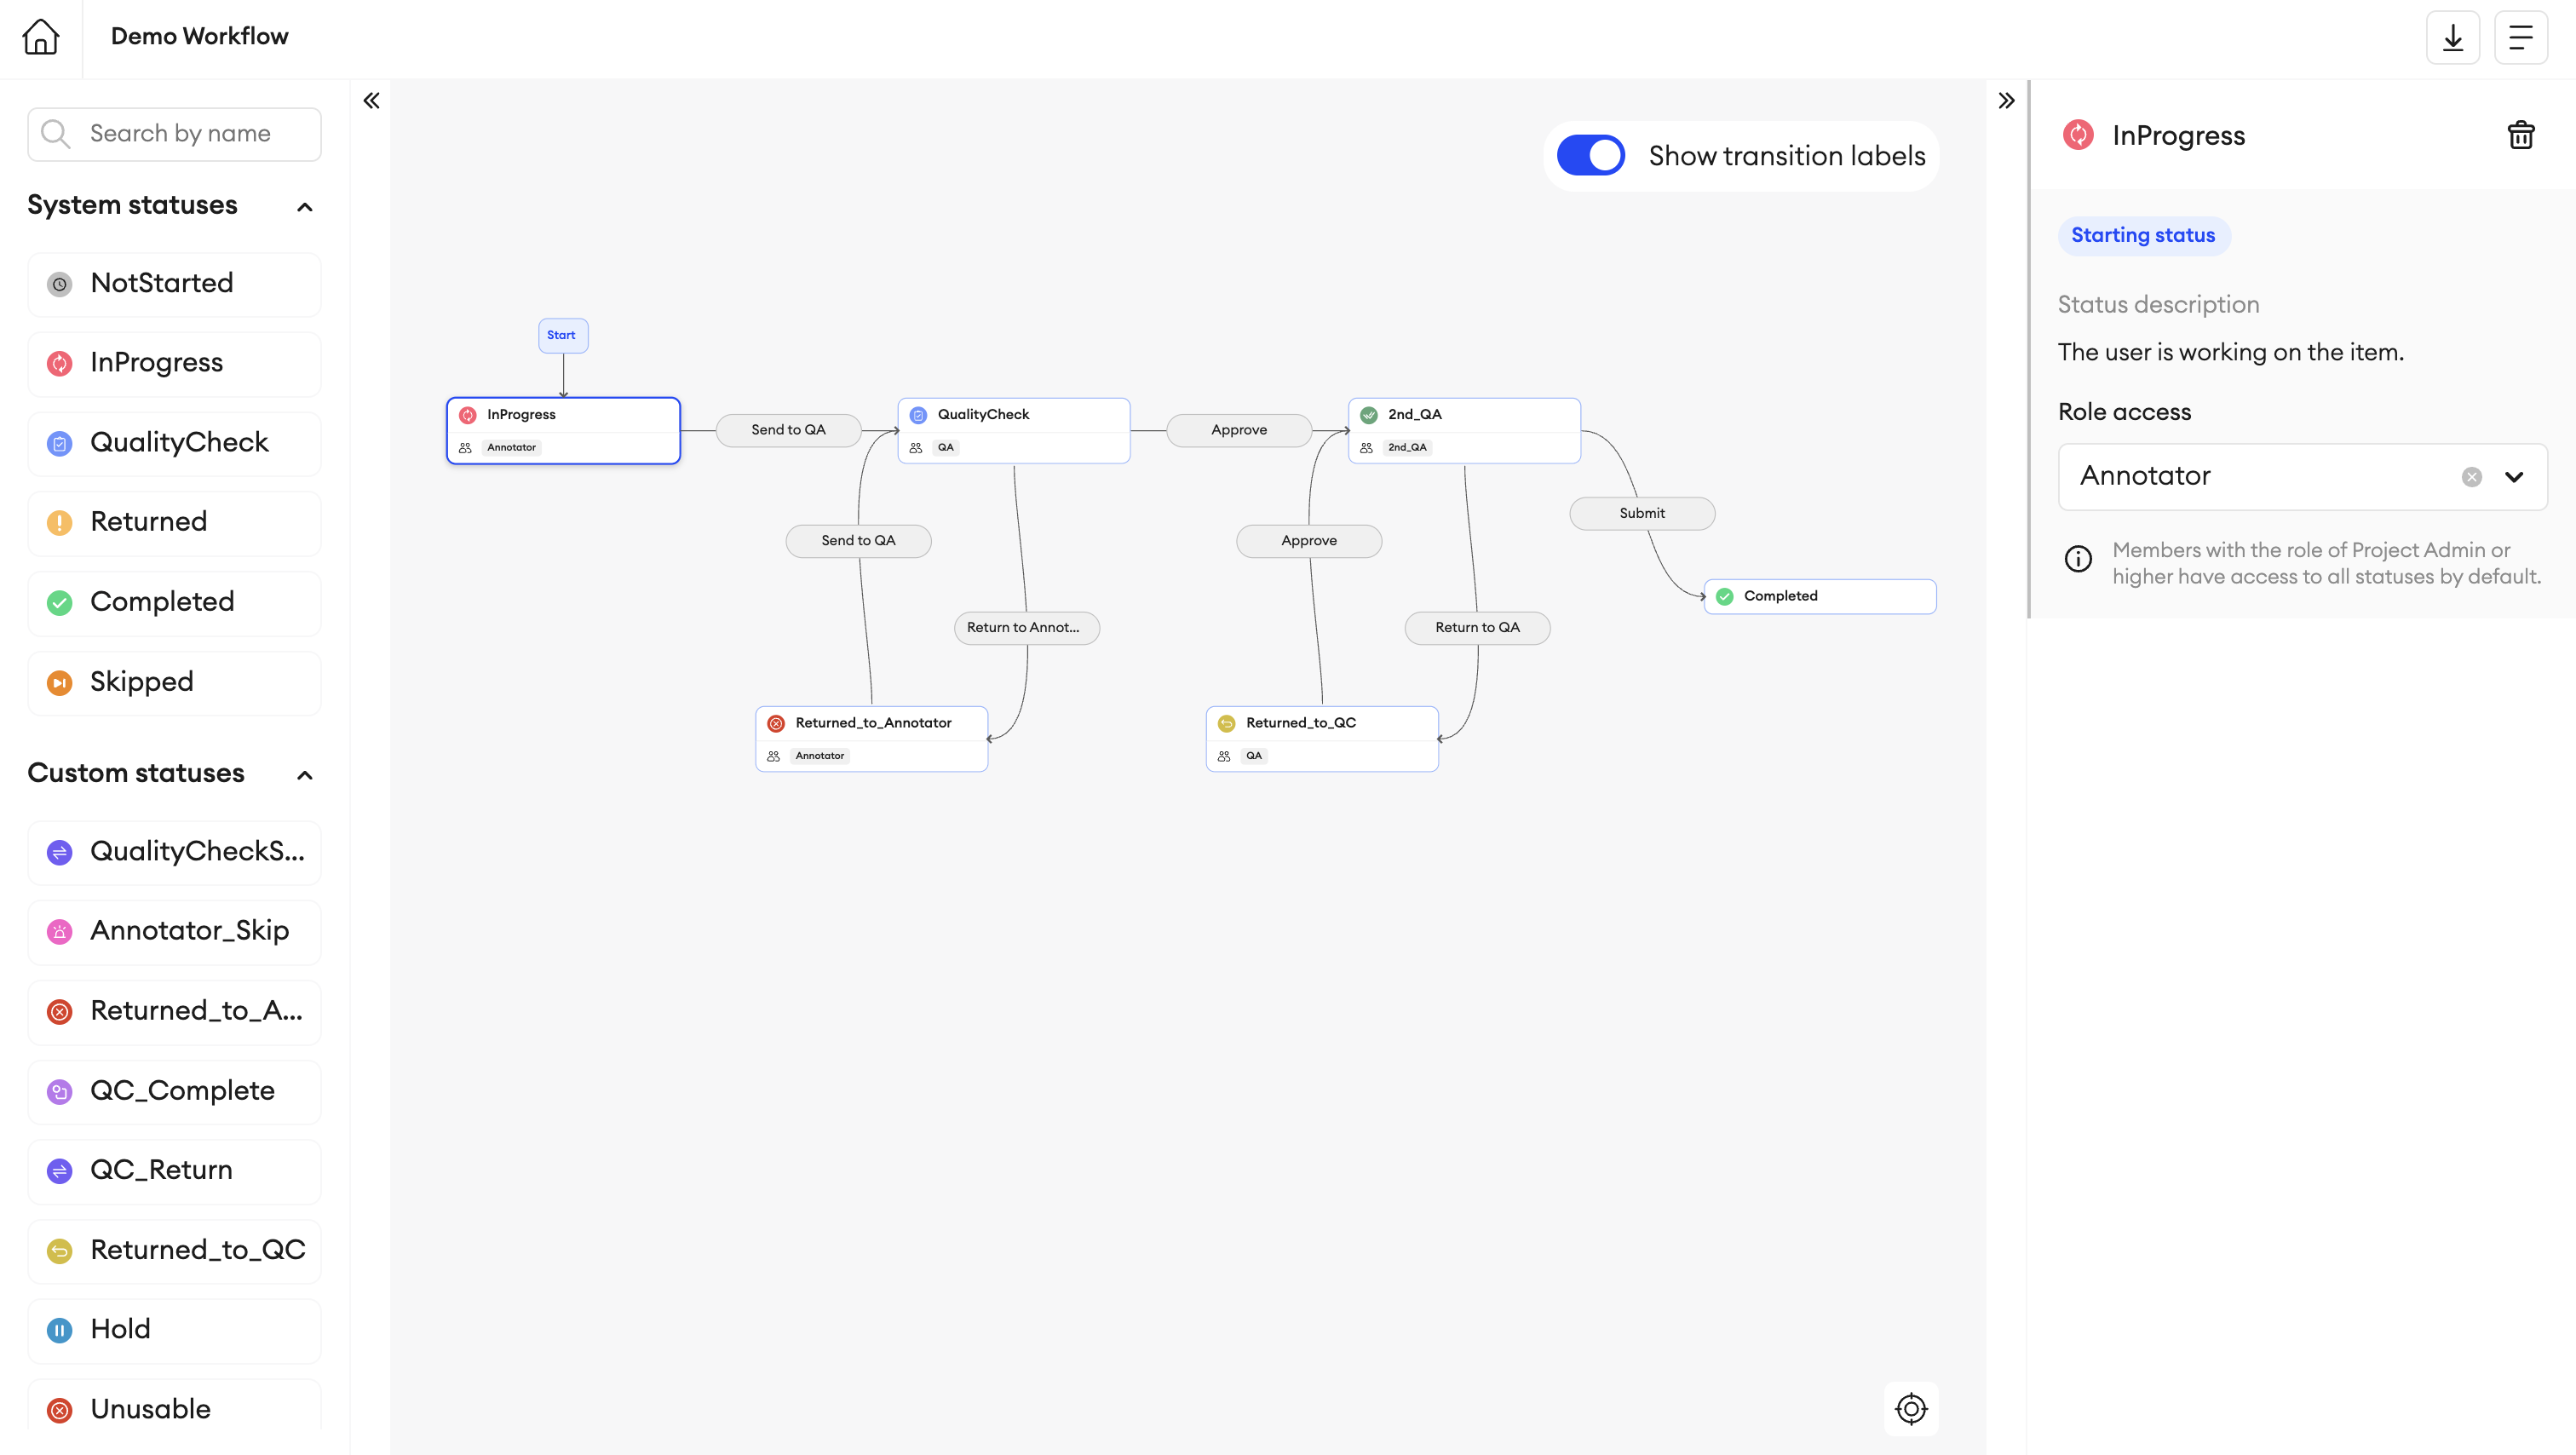Disable the Show transition labels toggle
Viewport: 2576px width, 1455px height.
[x=1590, y=155]
